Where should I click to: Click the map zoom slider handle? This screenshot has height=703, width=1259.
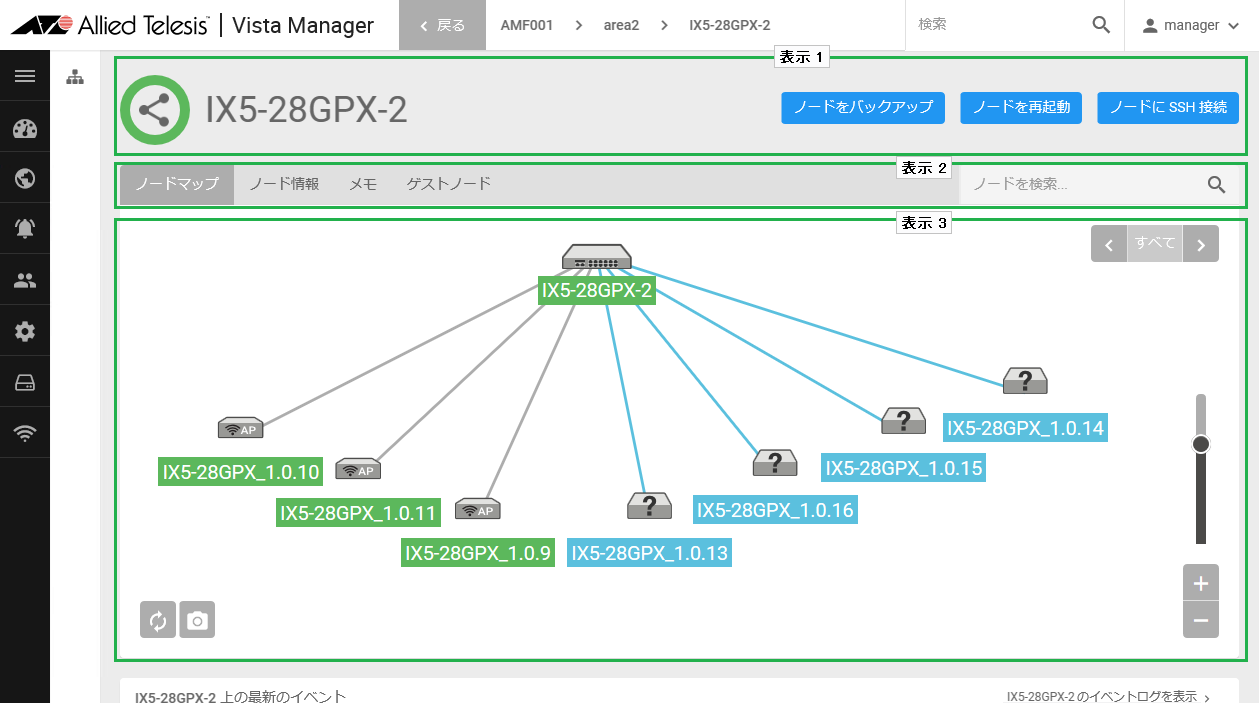click(x=1201, y=444)
